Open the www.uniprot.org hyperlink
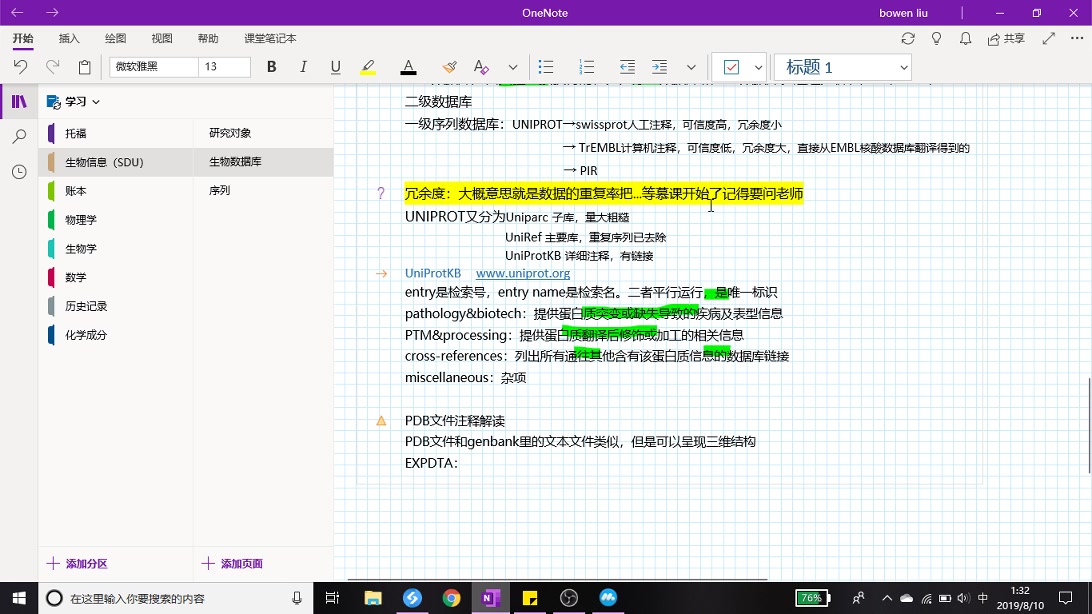Screen dimensions: 1092x614 click(522, 273)
